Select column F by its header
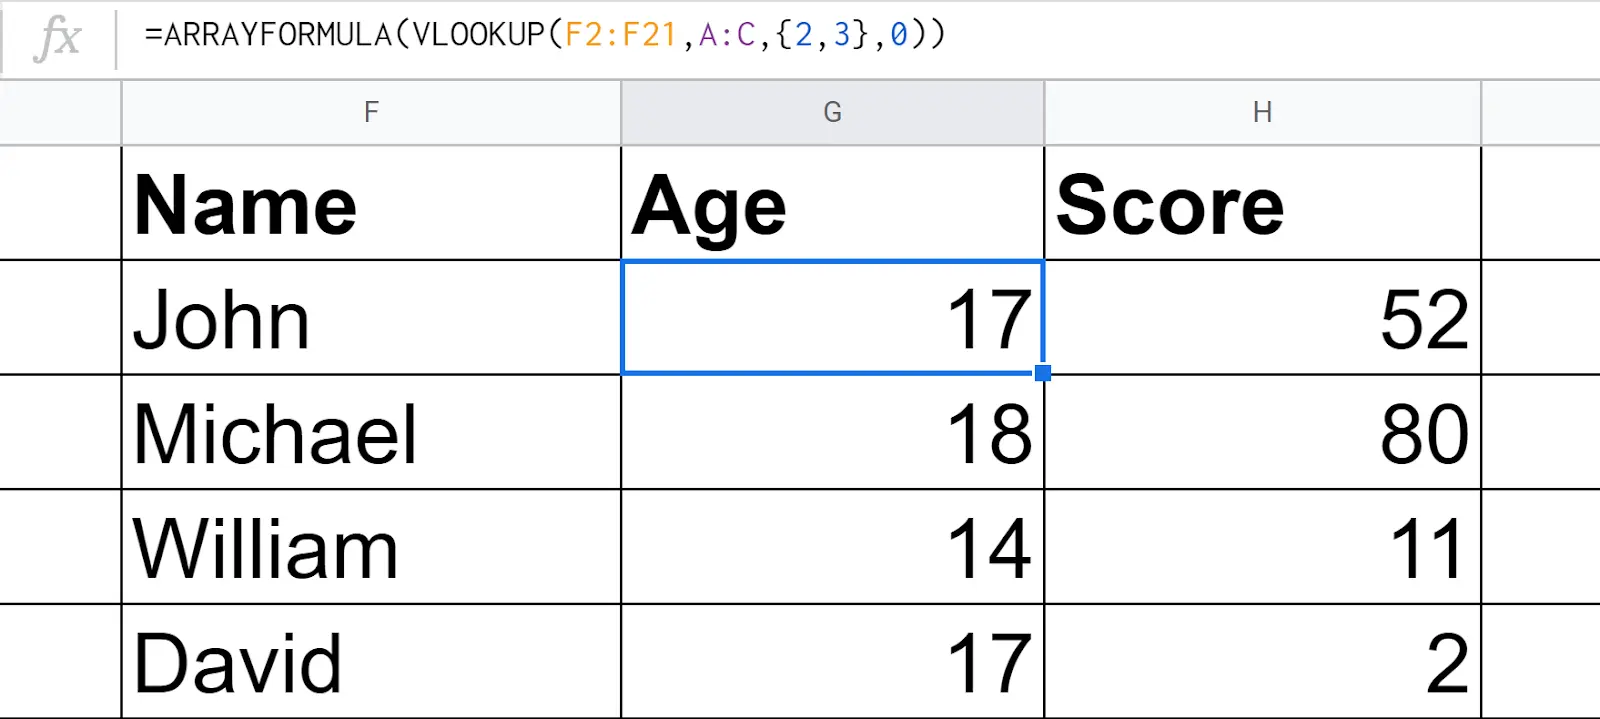Image resolution: width=1600 pixels, height=719 pixels. click(x=371, y=112)
